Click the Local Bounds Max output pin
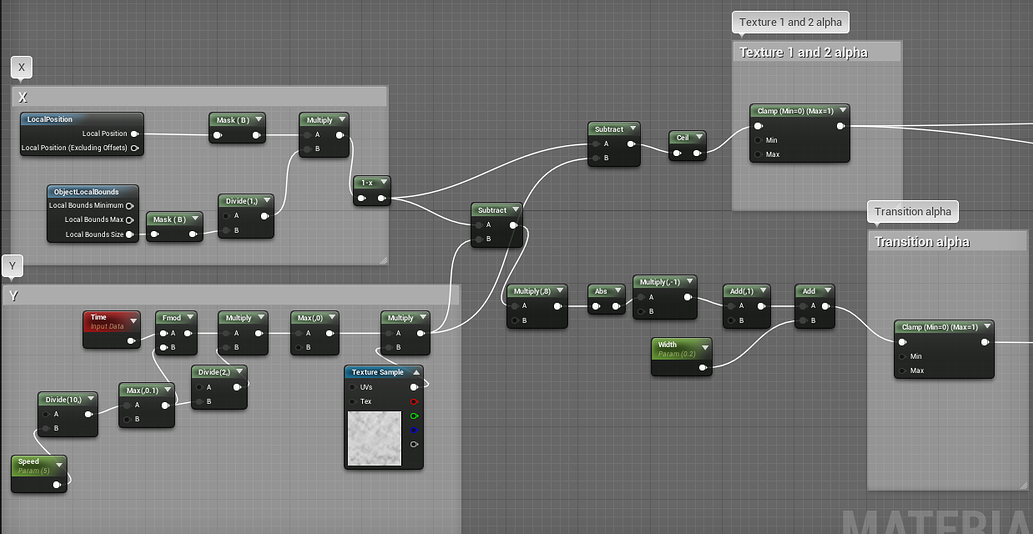This screenshot has height=534, width=1033. point(129,219)
